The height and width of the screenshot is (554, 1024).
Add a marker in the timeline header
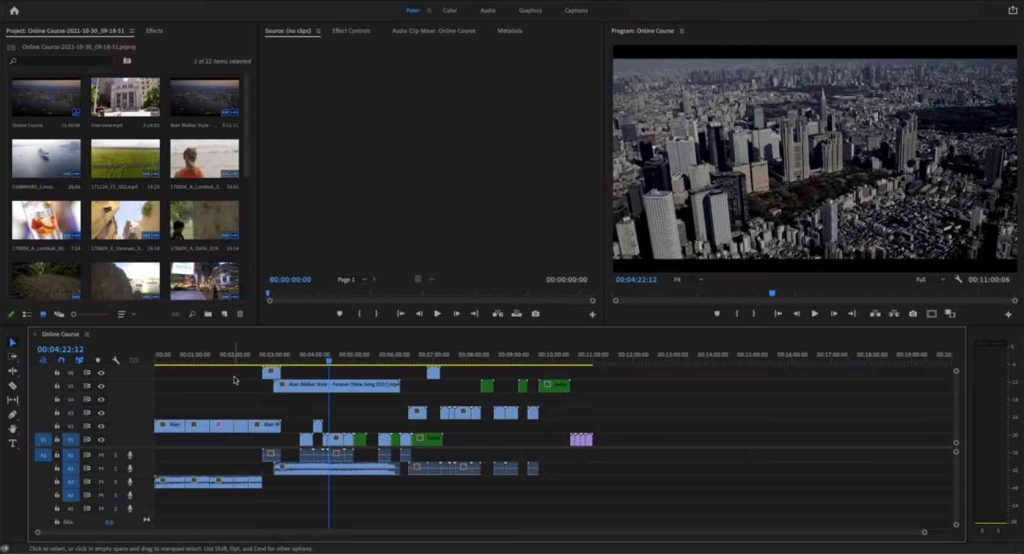pos(98,360)
